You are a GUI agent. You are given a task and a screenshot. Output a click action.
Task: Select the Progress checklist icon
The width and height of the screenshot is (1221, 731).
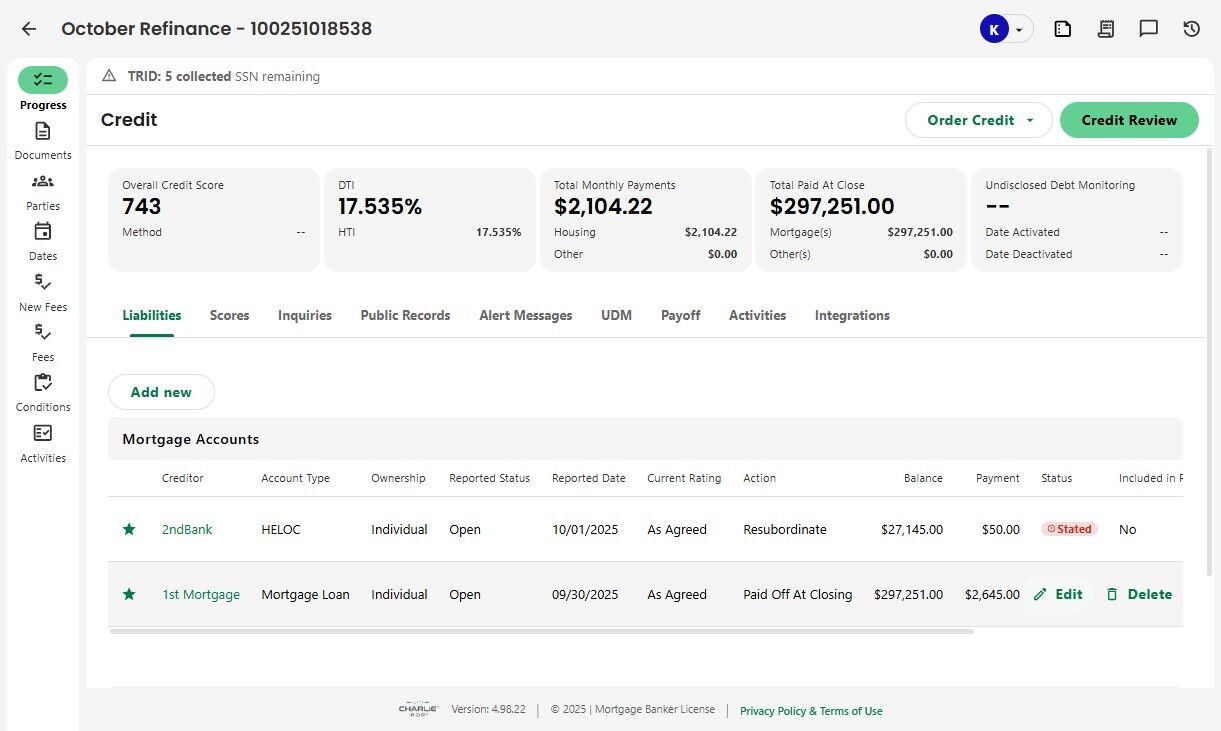point(42,80)
